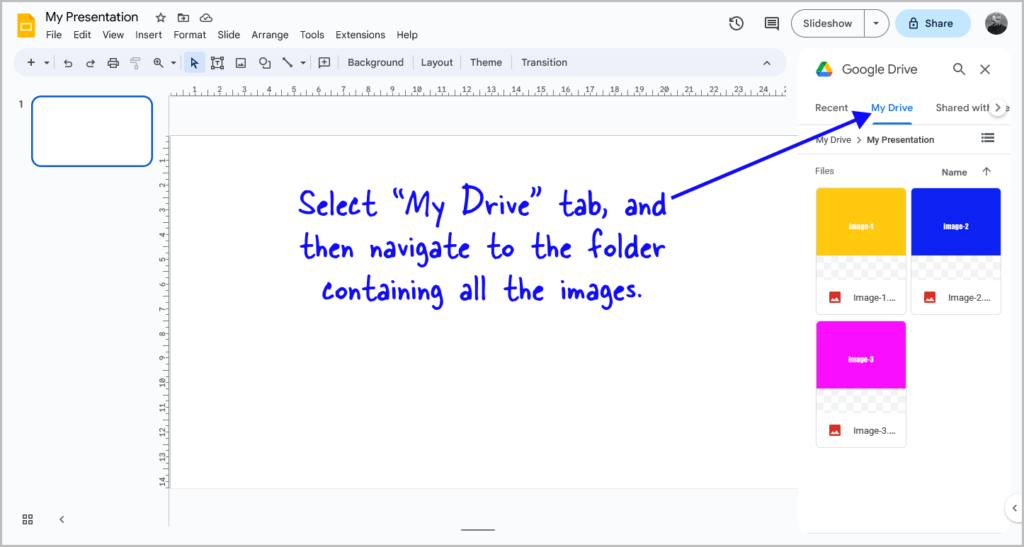This screenshot has height=547, width=1024.
Task: Open the Extensions menu
Action: pyautogui.click(x=360, y=35)
